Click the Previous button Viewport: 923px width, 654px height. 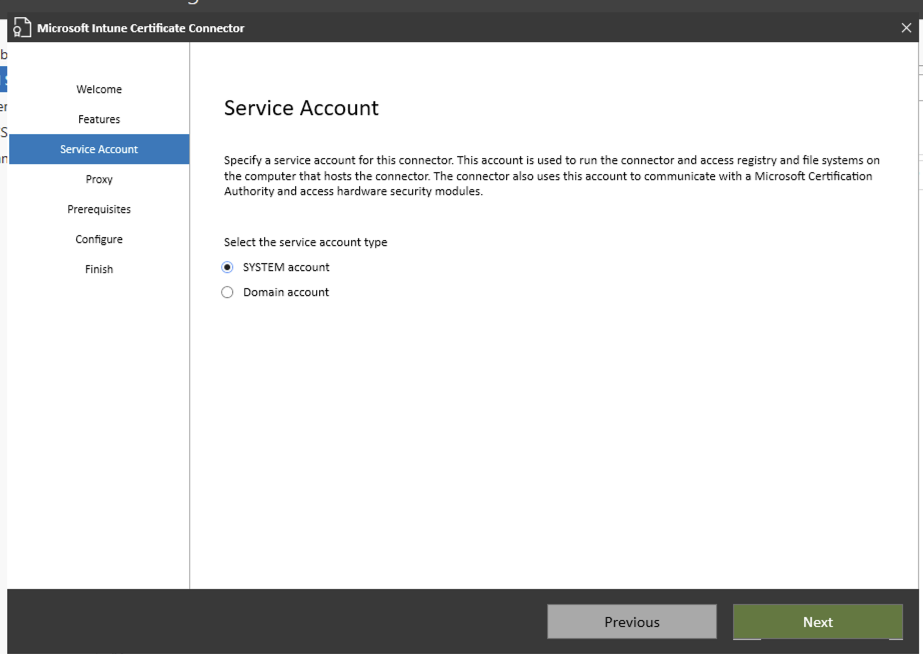click(x=632, y=622)
